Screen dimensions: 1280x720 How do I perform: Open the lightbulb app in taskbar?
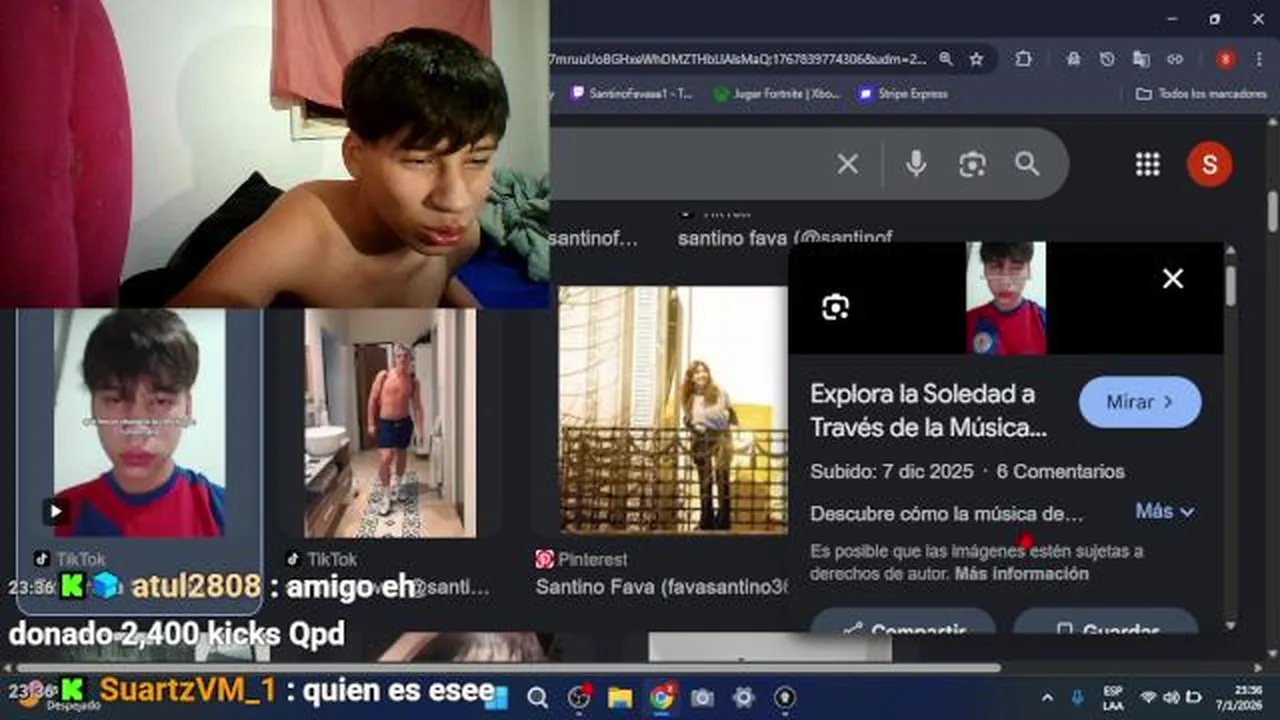tap(784, 697)
